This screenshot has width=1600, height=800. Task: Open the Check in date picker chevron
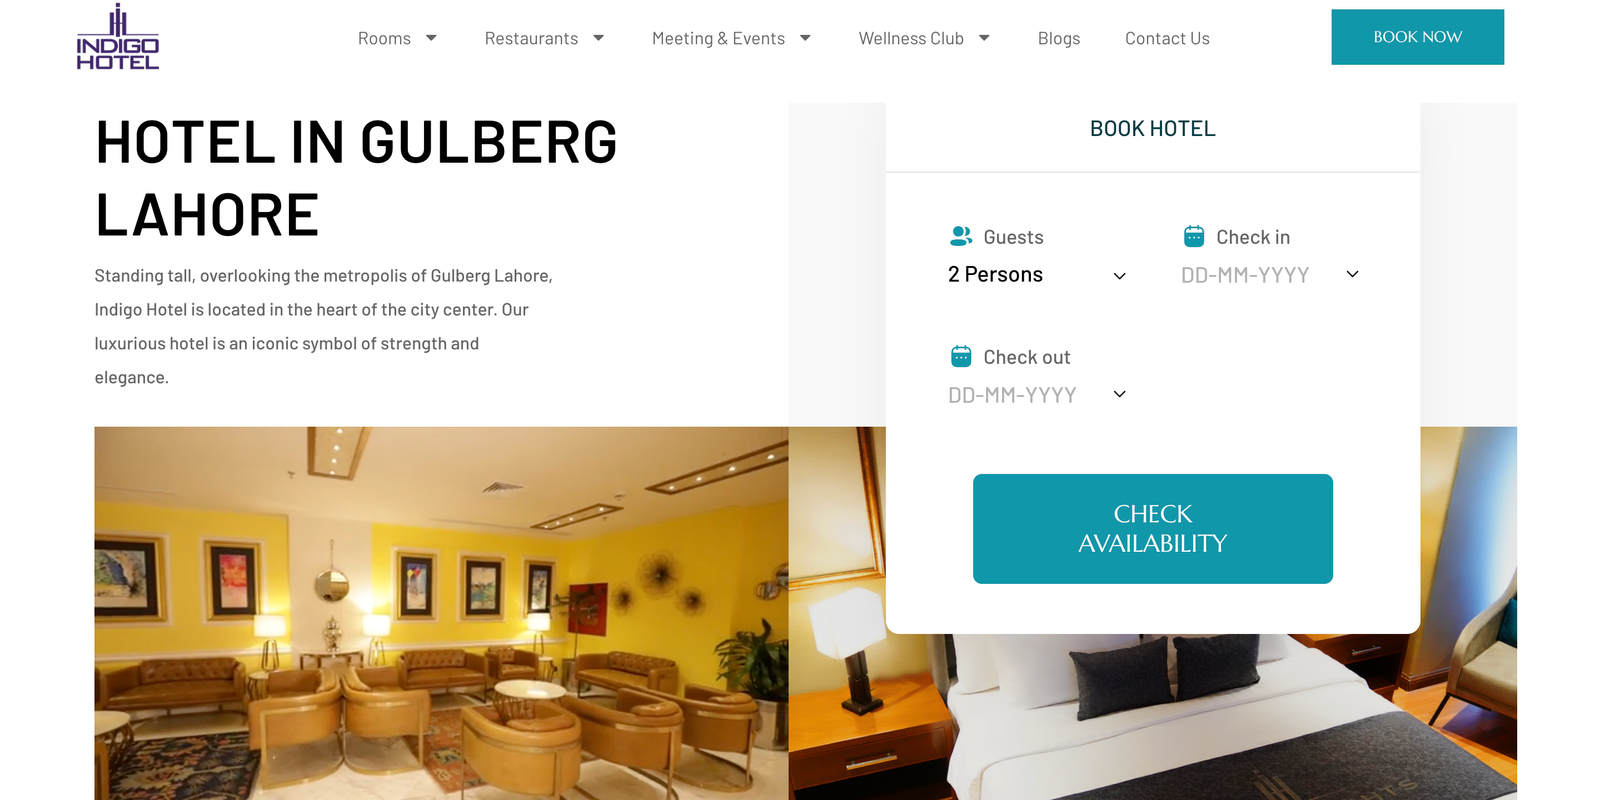[1352, 274]
